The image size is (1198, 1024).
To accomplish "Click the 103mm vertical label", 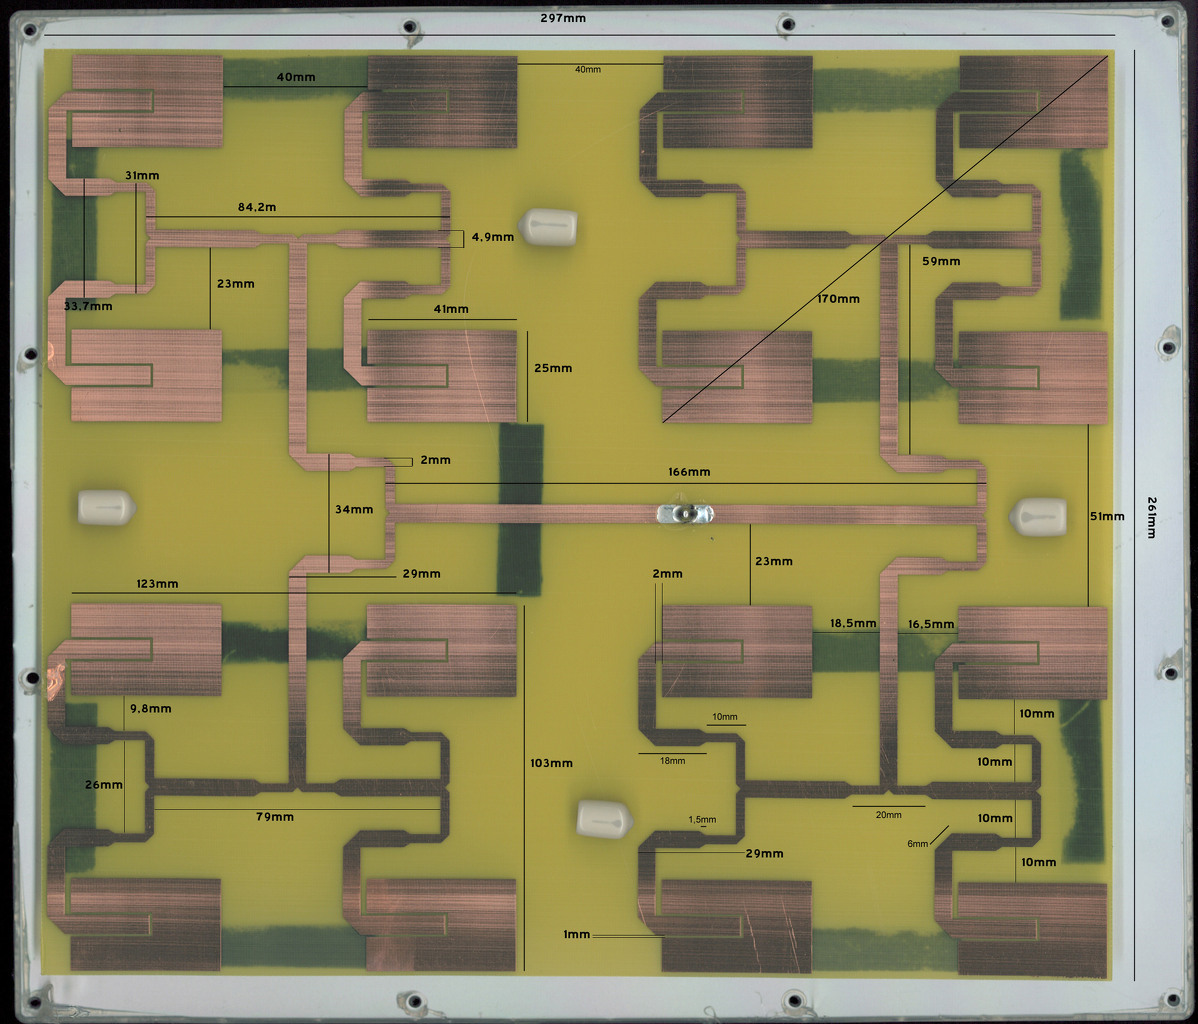I will coord(552,763).
